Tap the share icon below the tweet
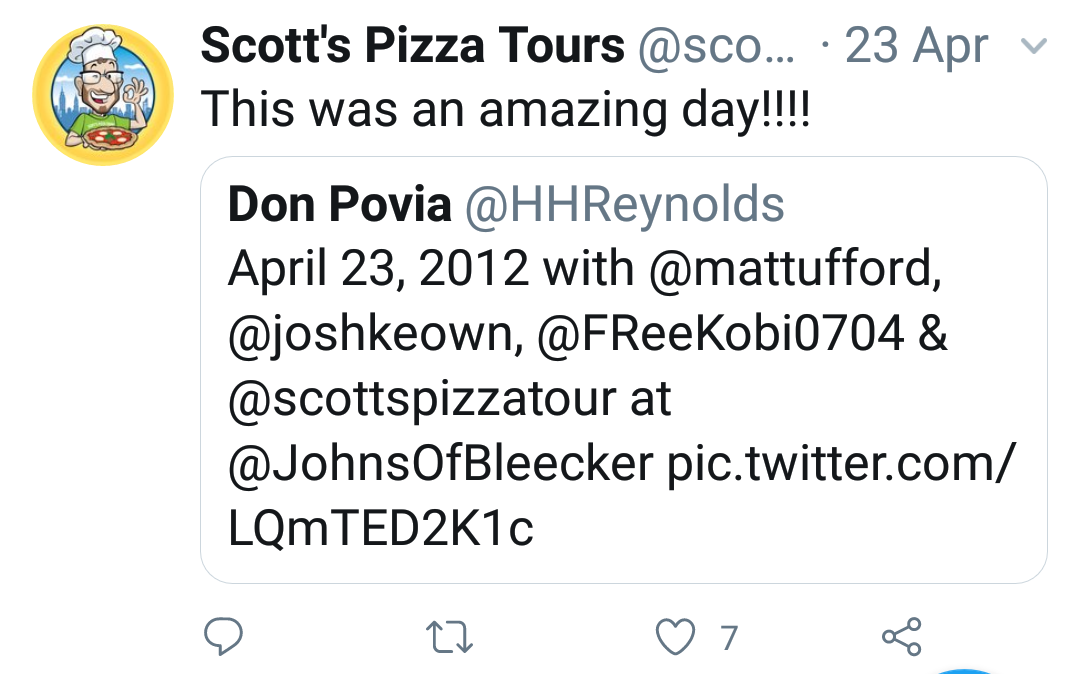Screen dimensions: 1080x674 (x=901, y=636)
